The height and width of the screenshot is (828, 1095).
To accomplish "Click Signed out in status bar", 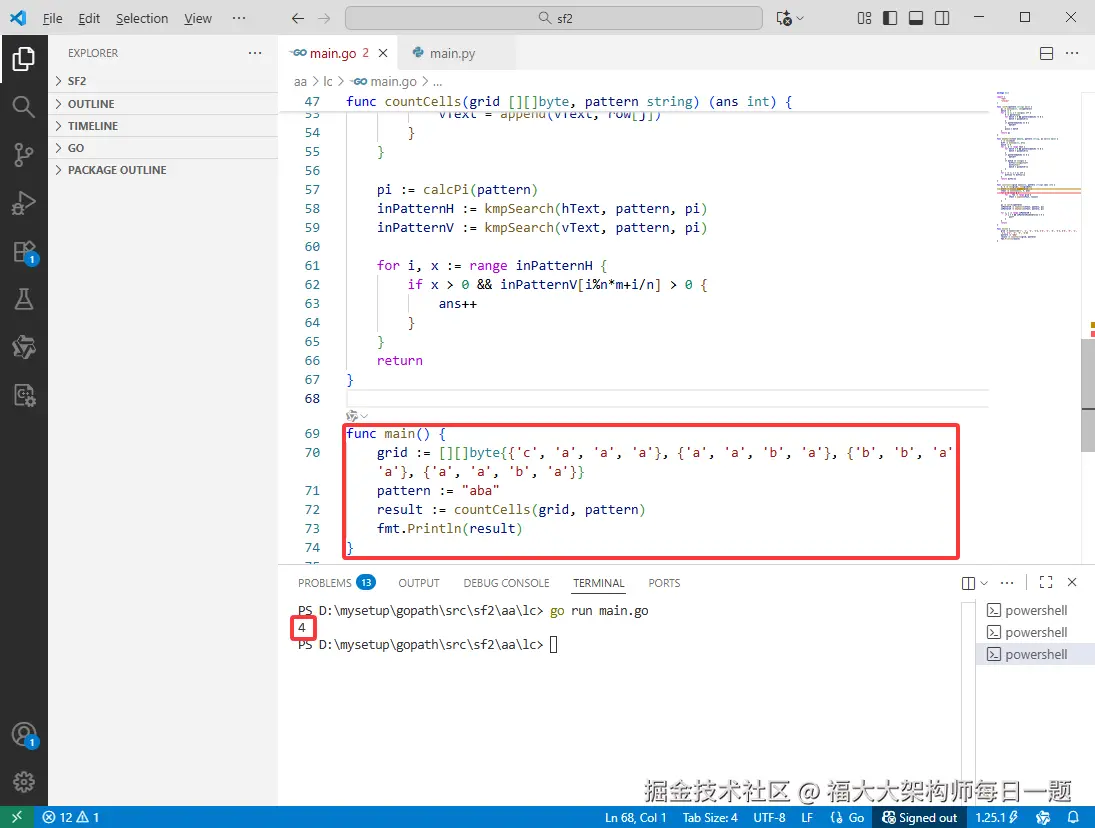I will coord(920,817).
